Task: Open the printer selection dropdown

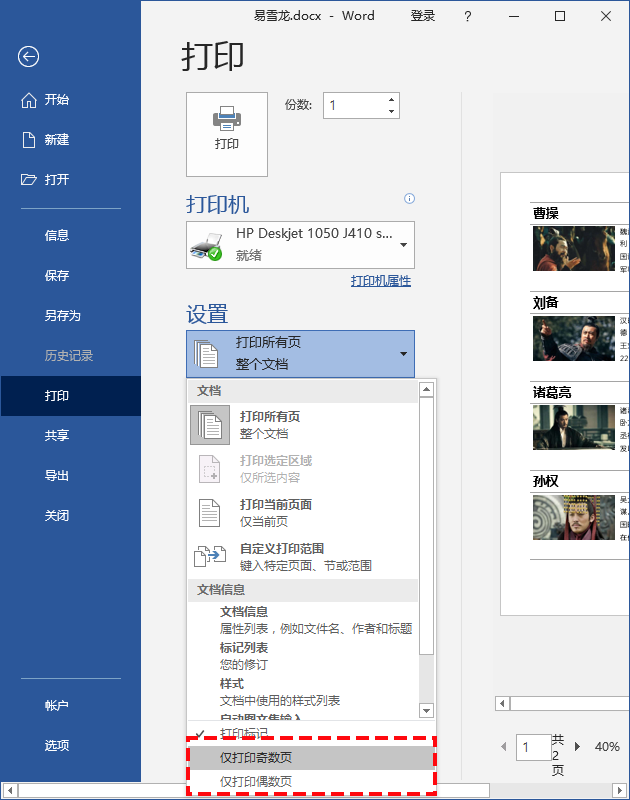Action: click(300, 245)
